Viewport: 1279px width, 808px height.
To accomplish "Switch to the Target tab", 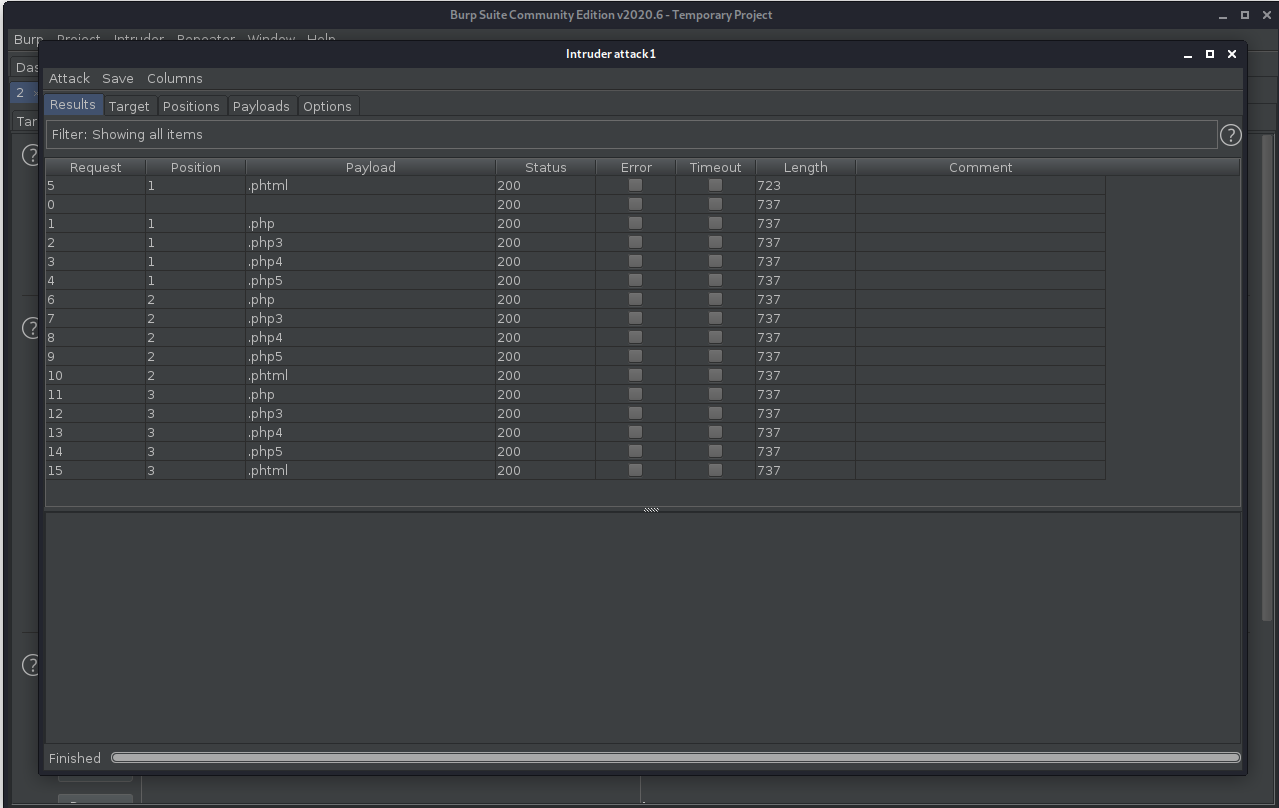I will [129, 106].
